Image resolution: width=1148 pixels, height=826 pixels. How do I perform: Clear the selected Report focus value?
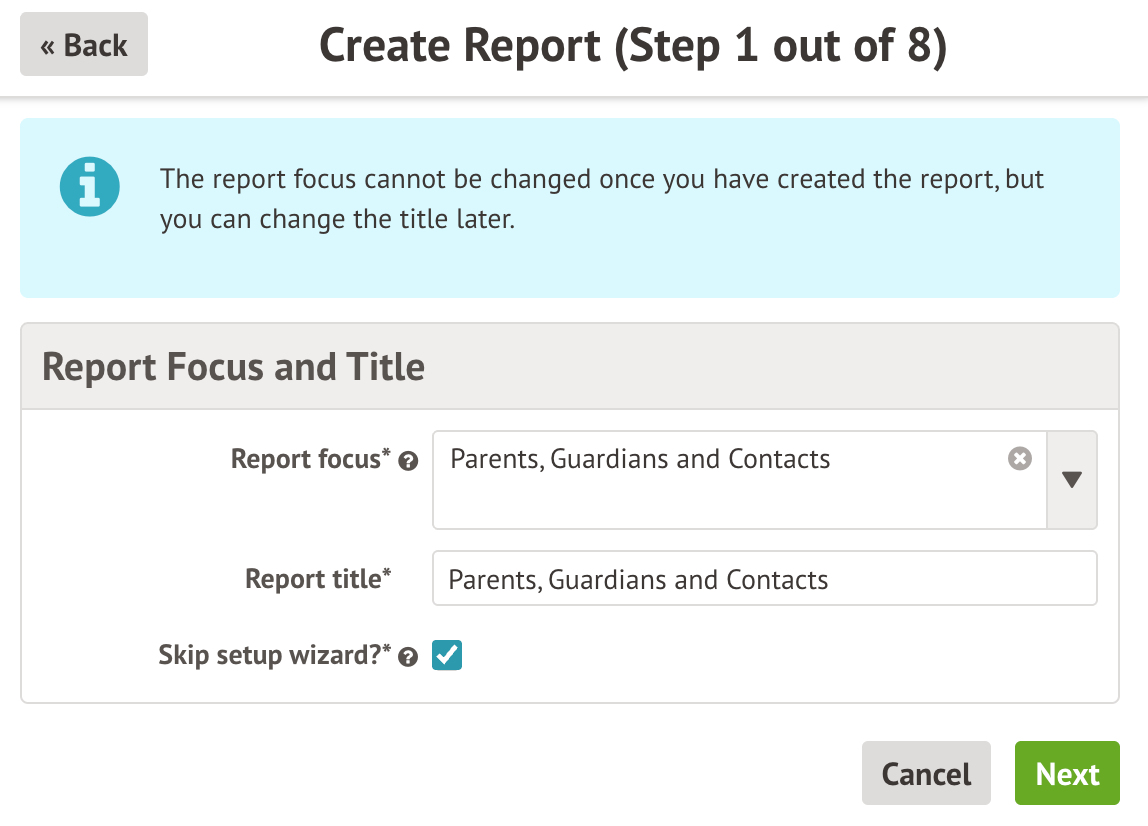click(1019, 459)
